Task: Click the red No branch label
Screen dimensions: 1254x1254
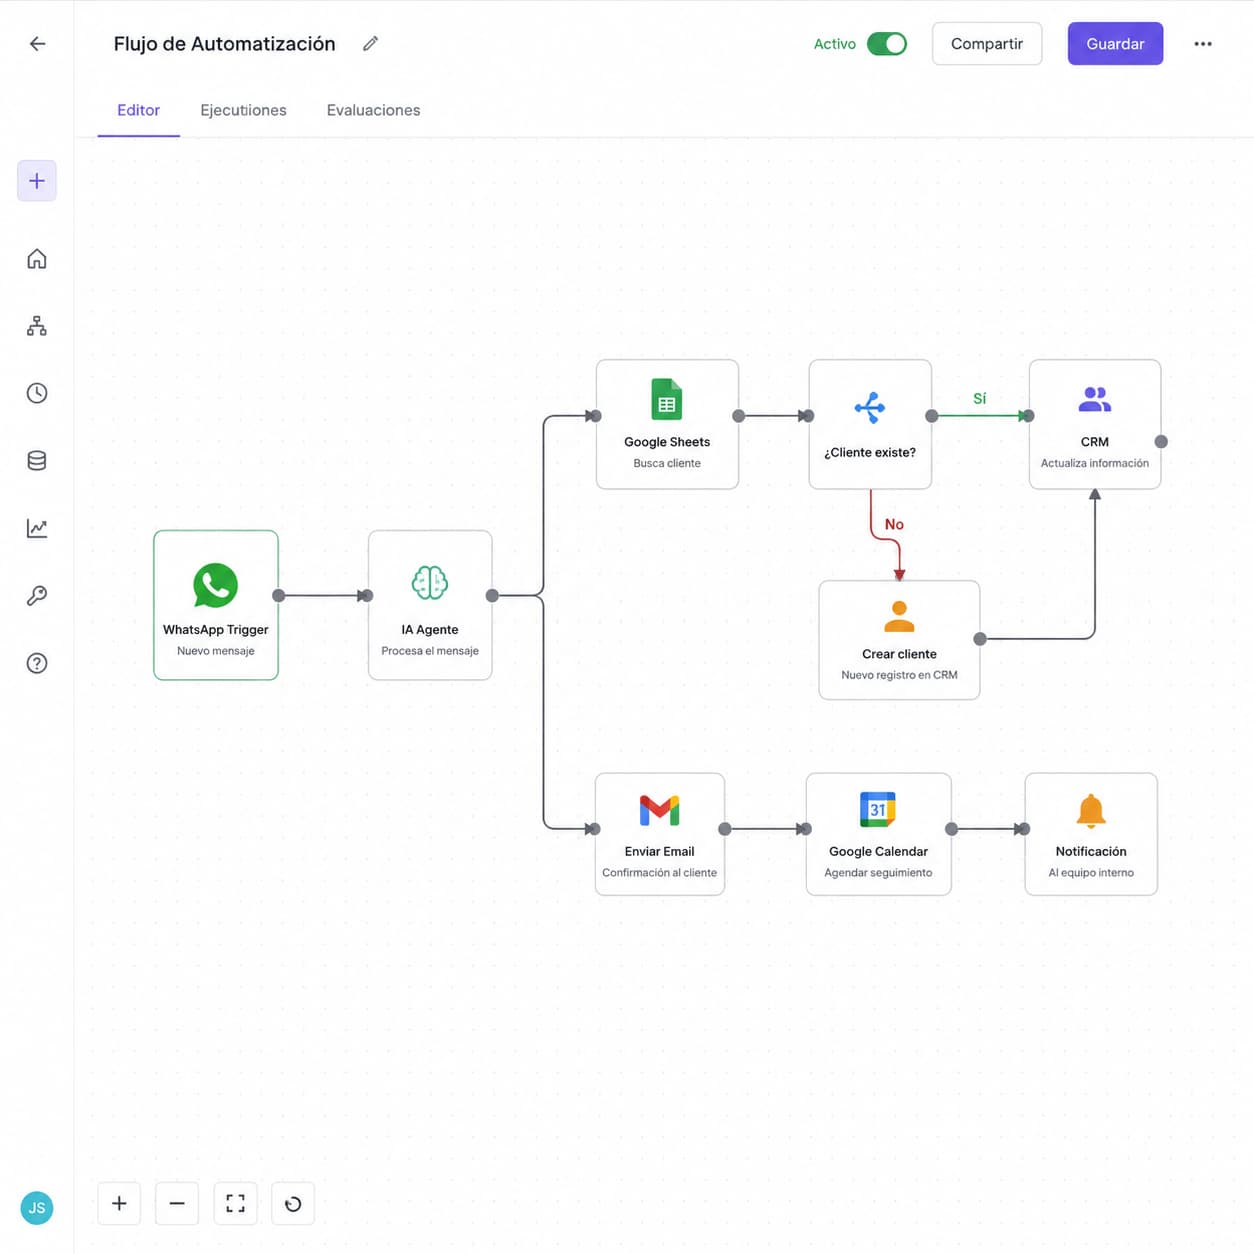Action: 894,524
